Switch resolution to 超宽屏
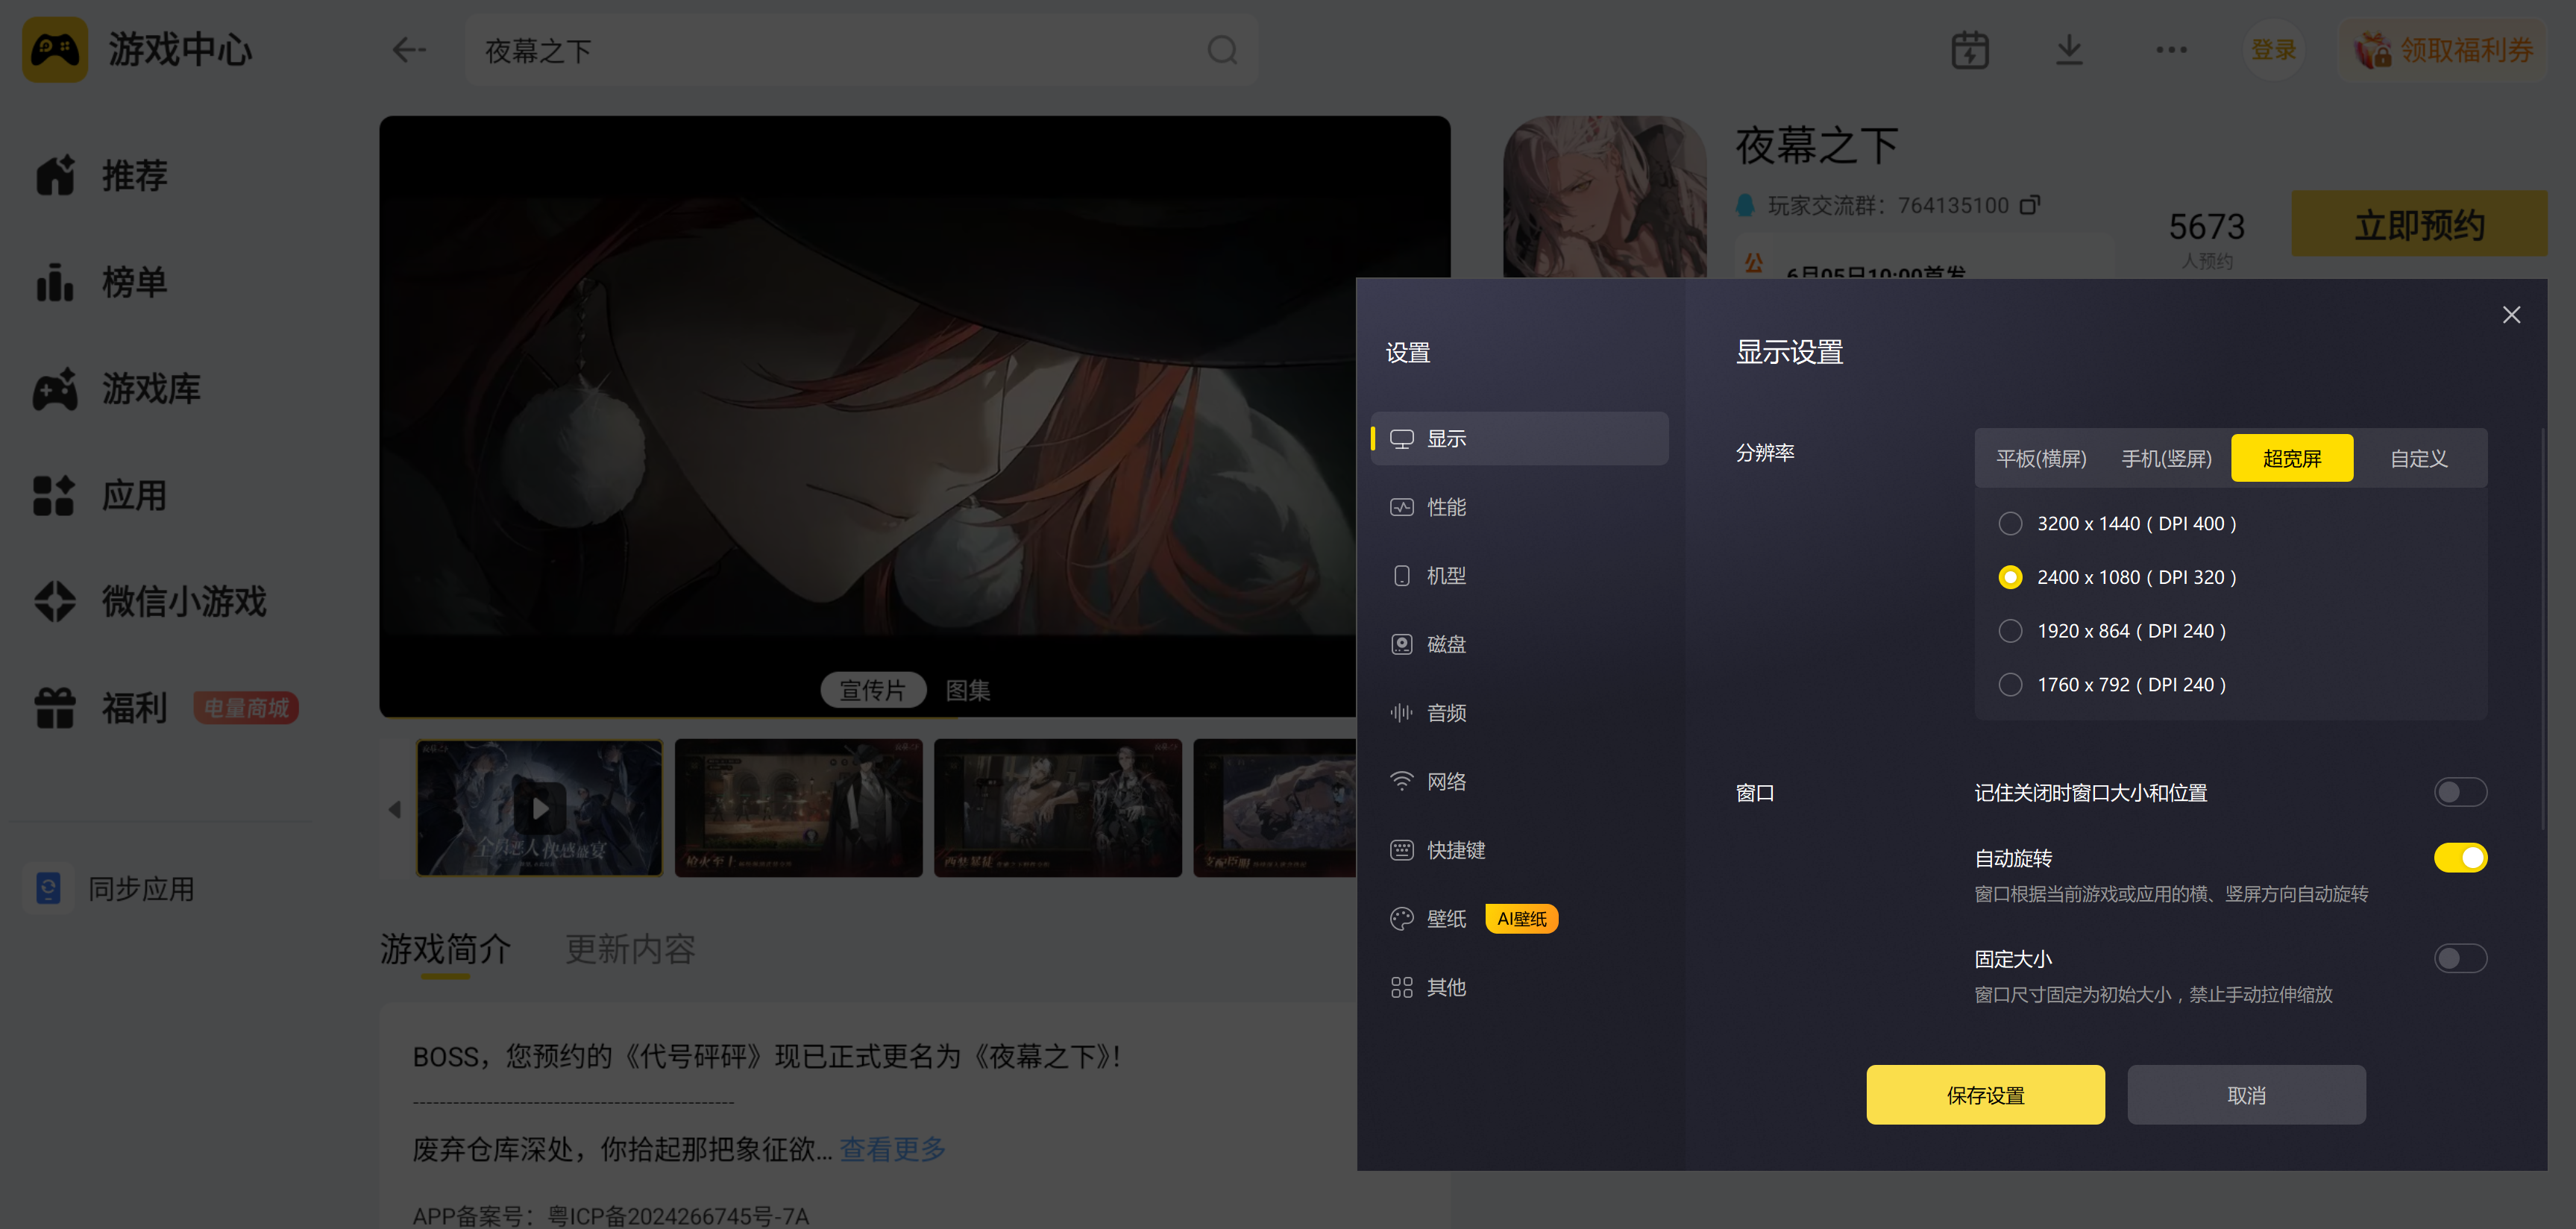This screenshot has width=2576, height=1229. pos(2291,458)
